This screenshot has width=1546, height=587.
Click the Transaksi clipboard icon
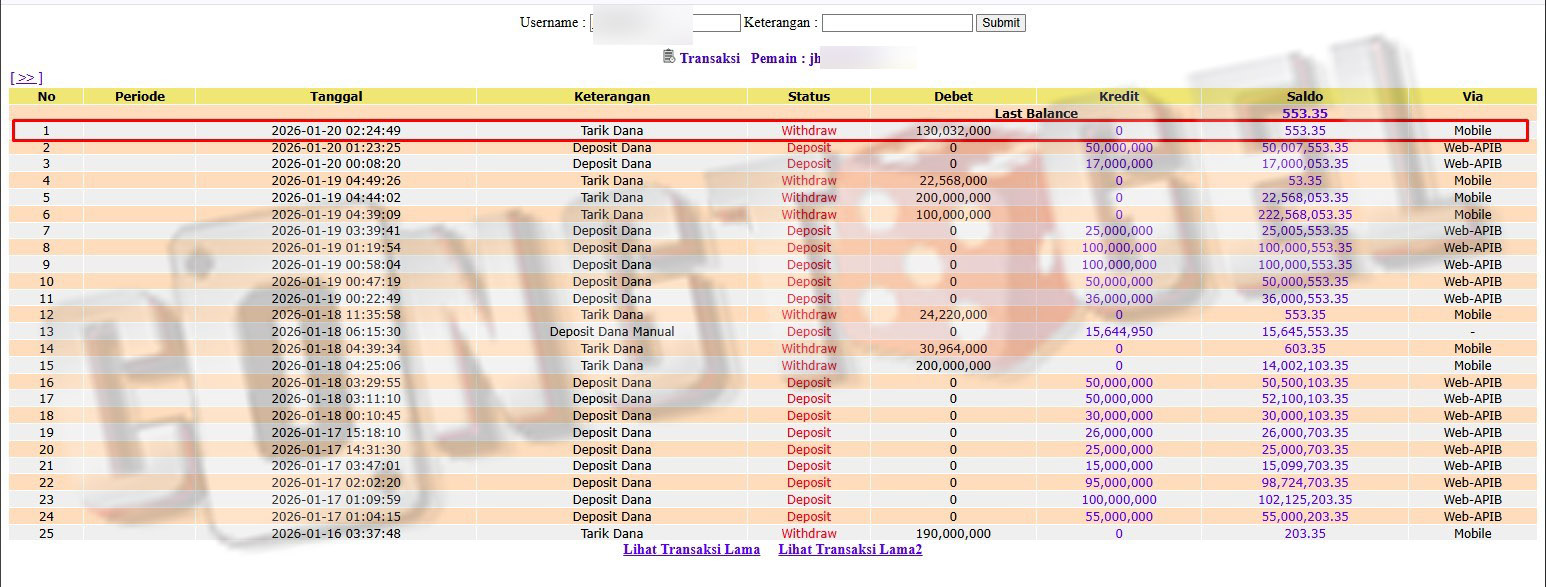coord(669,57)
